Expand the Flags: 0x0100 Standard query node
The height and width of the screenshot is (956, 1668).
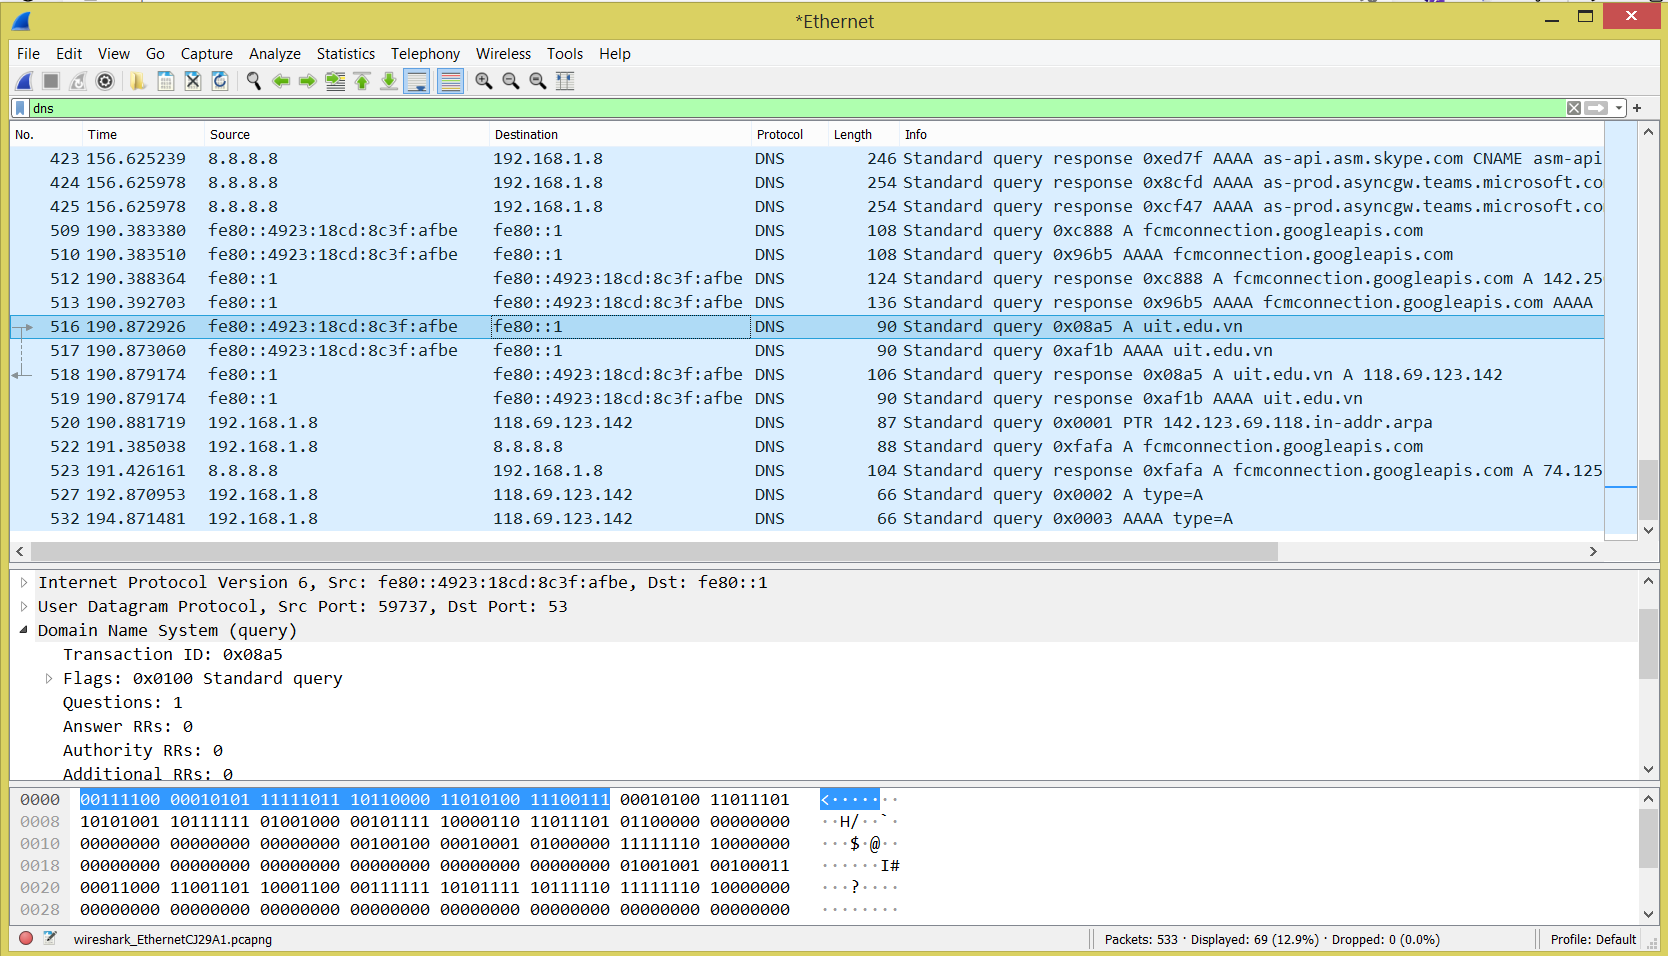(x=49, y=678)
